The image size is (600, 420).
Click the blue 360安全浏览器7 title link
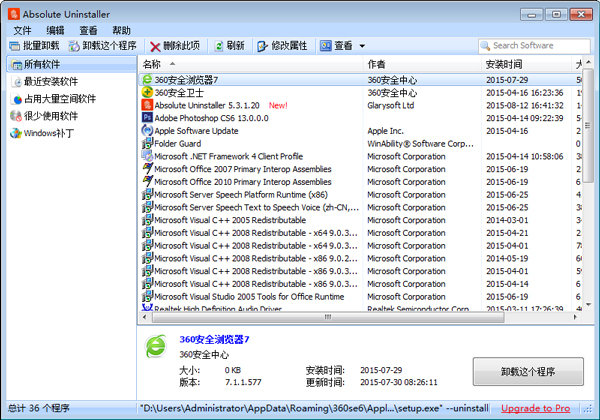click(214, 339)
